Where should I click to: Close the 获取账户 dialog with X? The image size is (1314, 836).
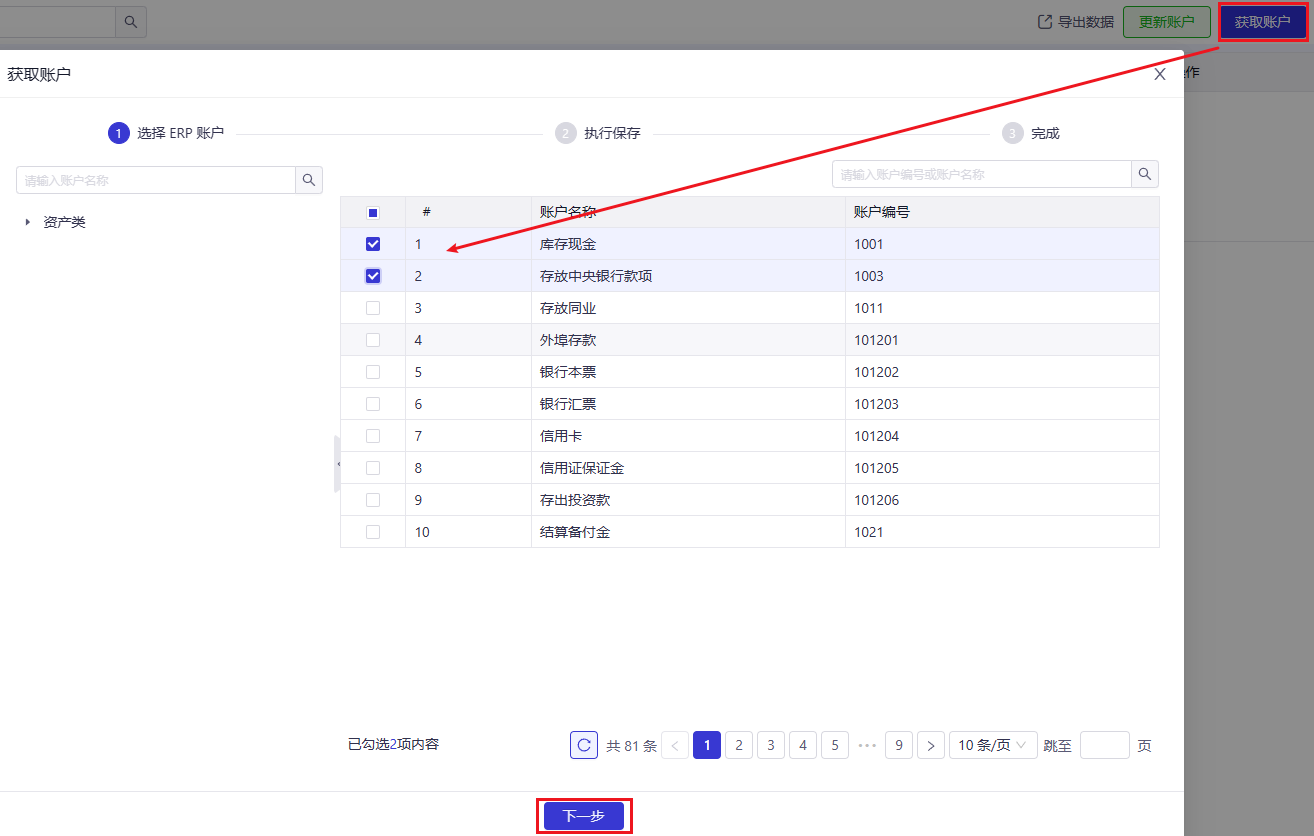coord(1160,74)
